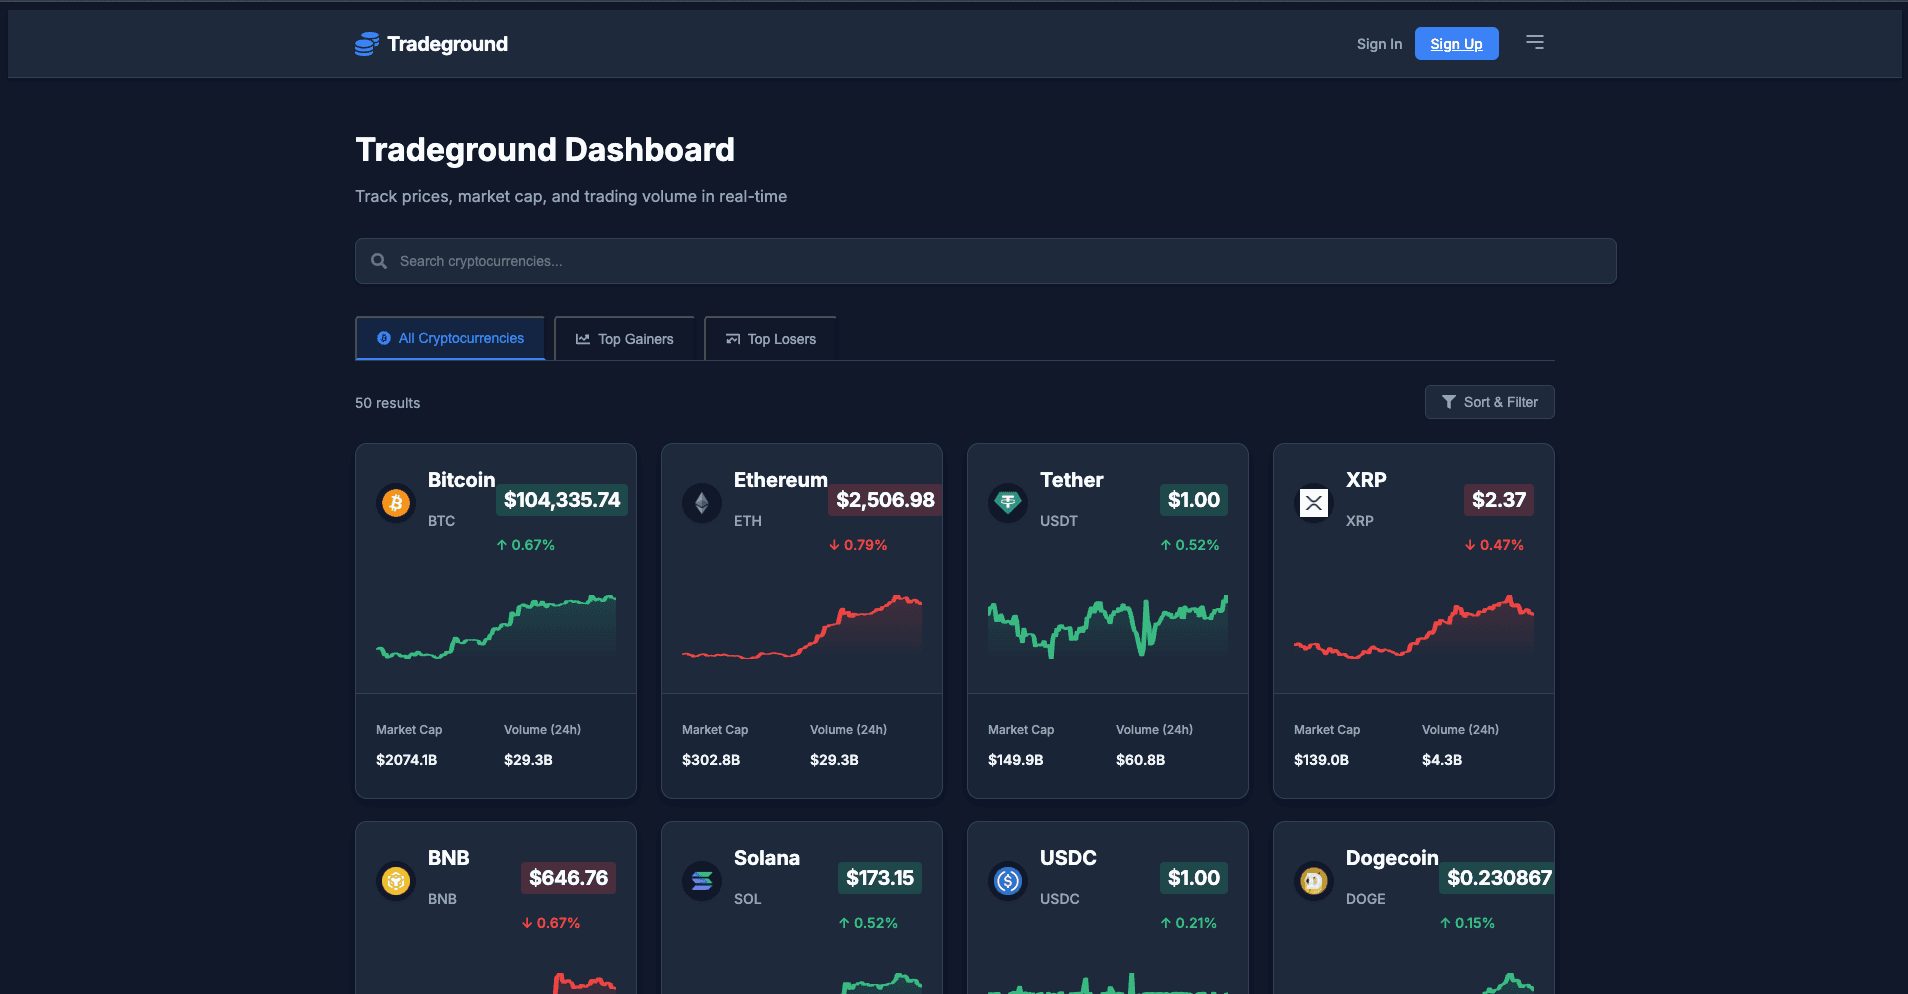Click Ethereum's 0.79% change indicator
Viewport: 1908px width, 994px height.
(858, 545)
